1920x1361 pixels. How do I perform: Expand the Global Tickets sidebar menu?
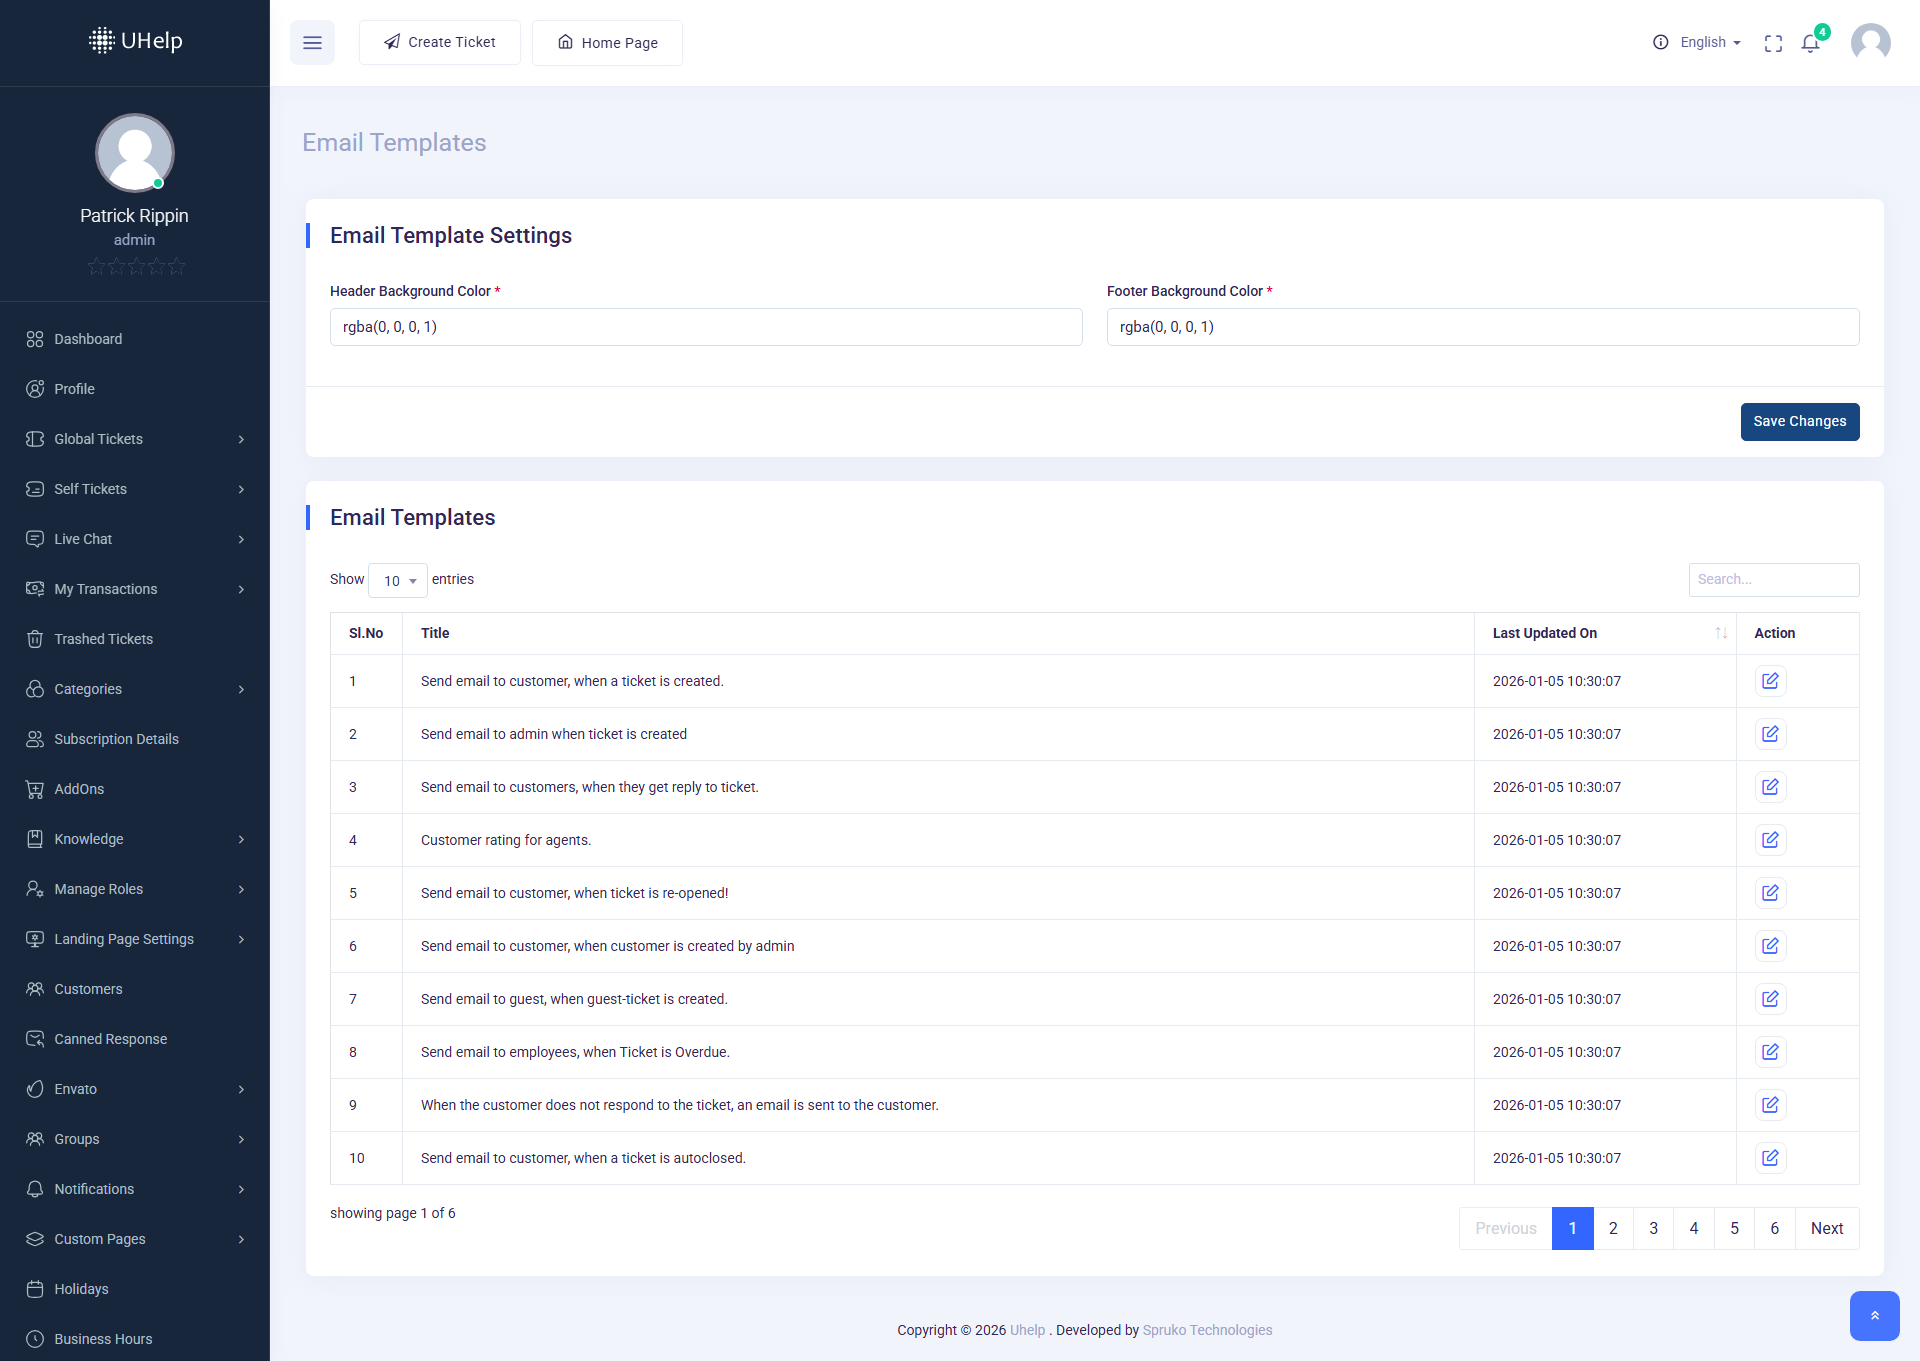click(x=134, y=439)
